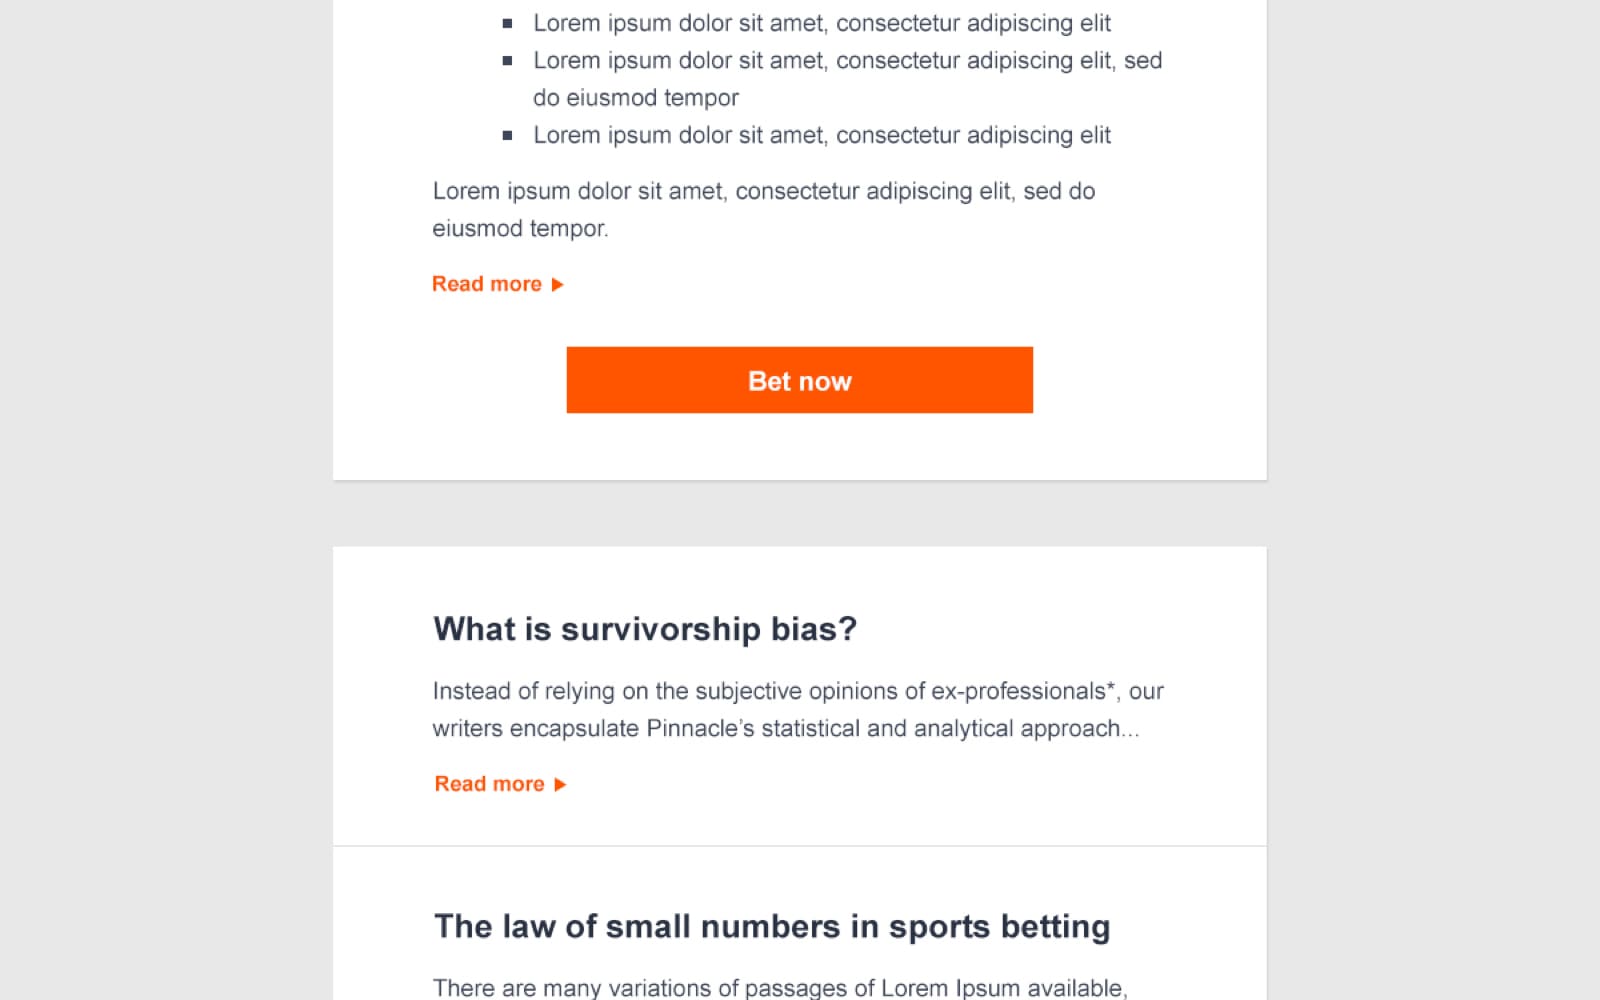The width and height of the screenshot is (1600, 1000).
Task: Click the first bullet's Lorem ipsum text
Action: tap(821, 23)
